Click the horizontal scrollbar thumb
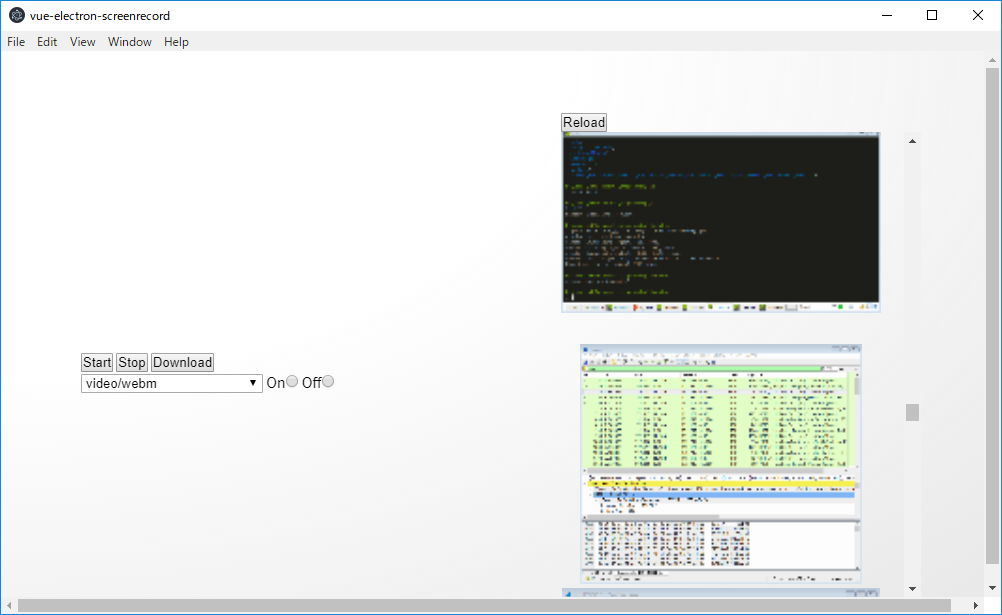The width and height of the screenshot is (1002, 615). [x=484, y=605]
